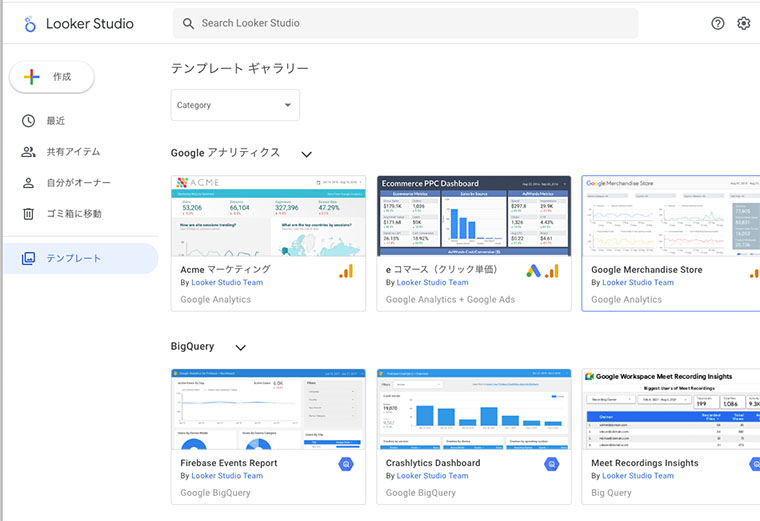This screenshot has width=760, height=521.
Task: Click the Meet Recordings Insights title
Action: point(645,463)
